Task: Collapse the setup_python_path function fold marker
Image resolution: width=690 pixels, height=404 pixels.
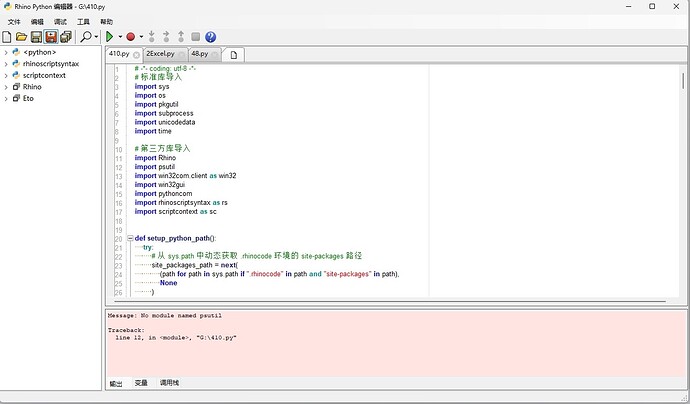Action: [130, 238]
